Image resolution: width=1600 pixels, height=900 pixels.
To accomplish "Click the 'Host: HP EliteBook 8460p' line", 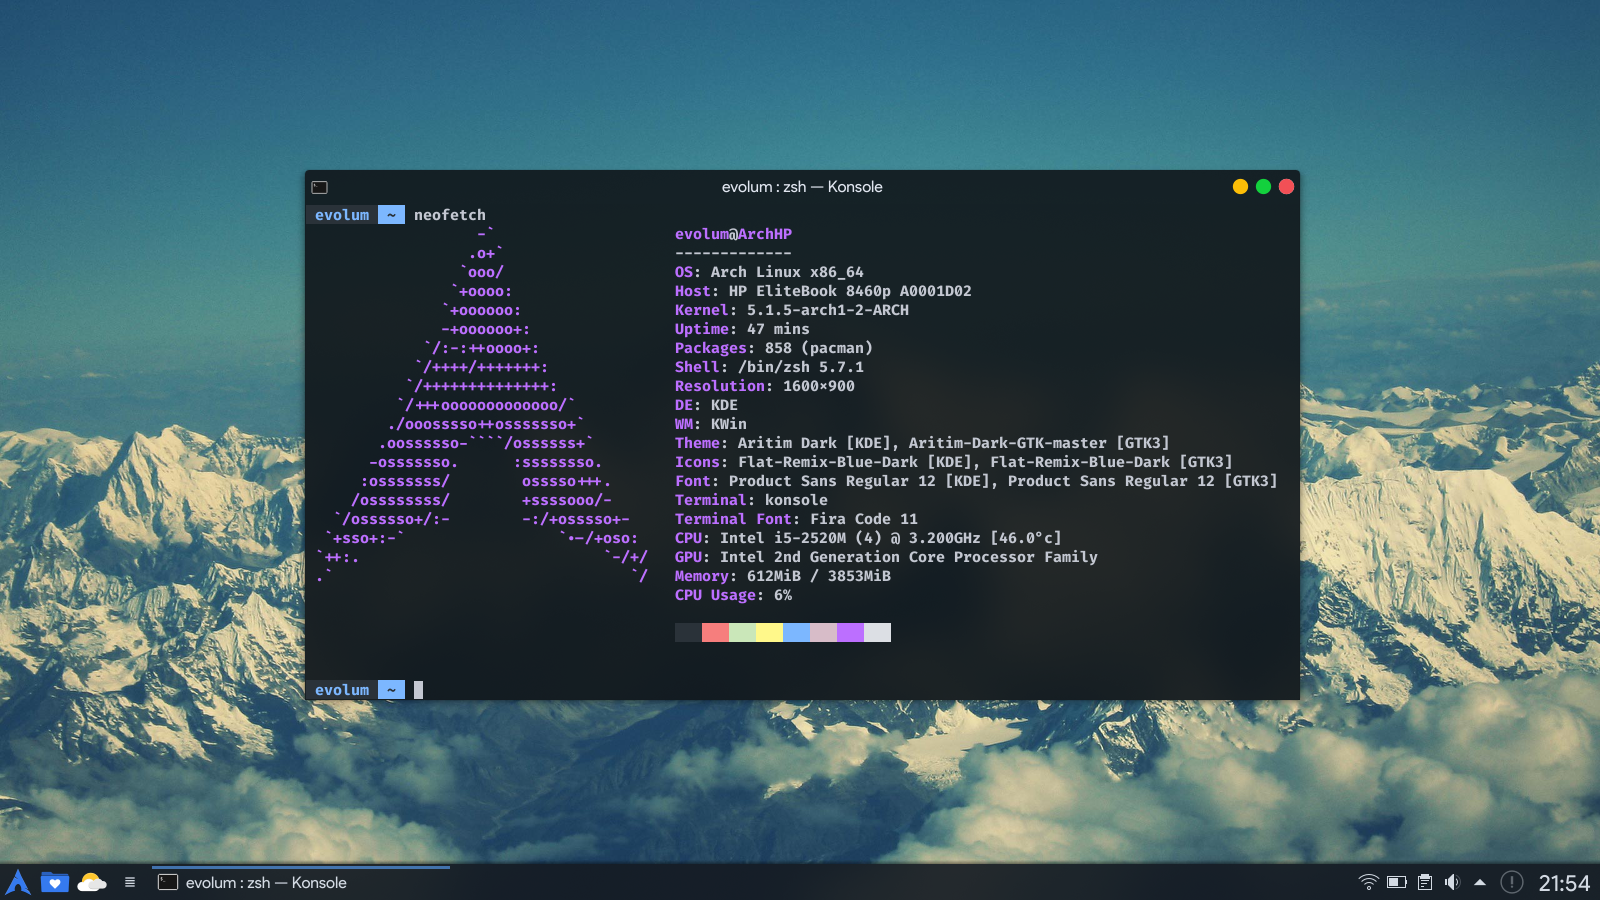I will [823, 291].
